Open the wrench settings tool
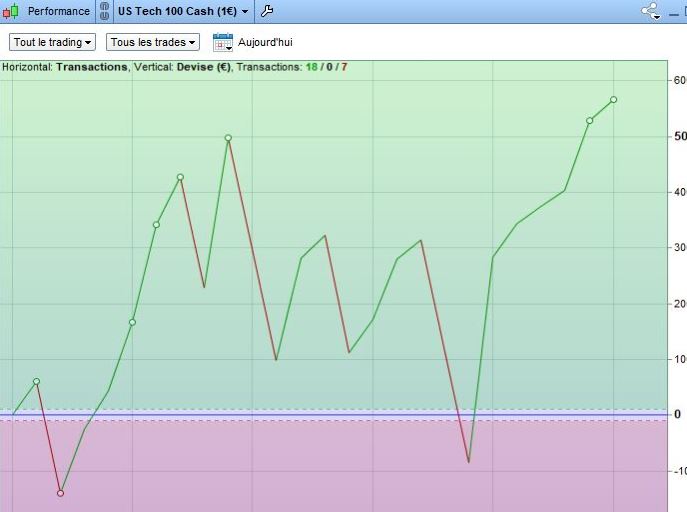This screenshot has width=687, height=512. pyautogui.click(x=267, y=11)
